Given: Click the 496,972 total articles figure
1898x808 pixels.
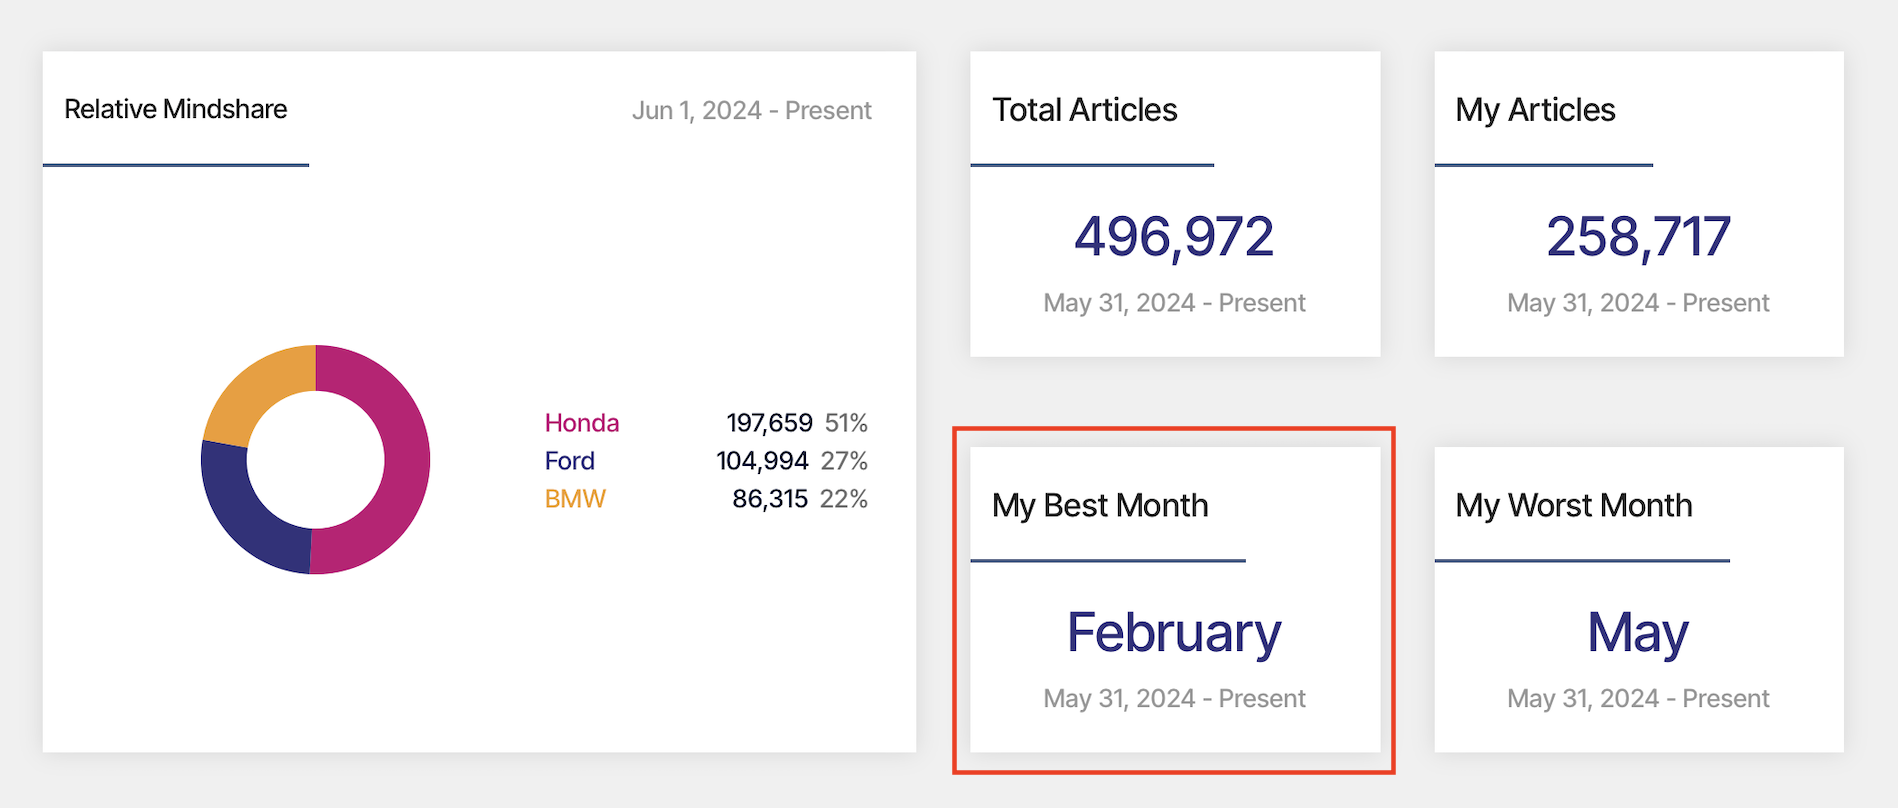Looking at the screenshot, I should pyautogui.click(x=1174, y=237).
